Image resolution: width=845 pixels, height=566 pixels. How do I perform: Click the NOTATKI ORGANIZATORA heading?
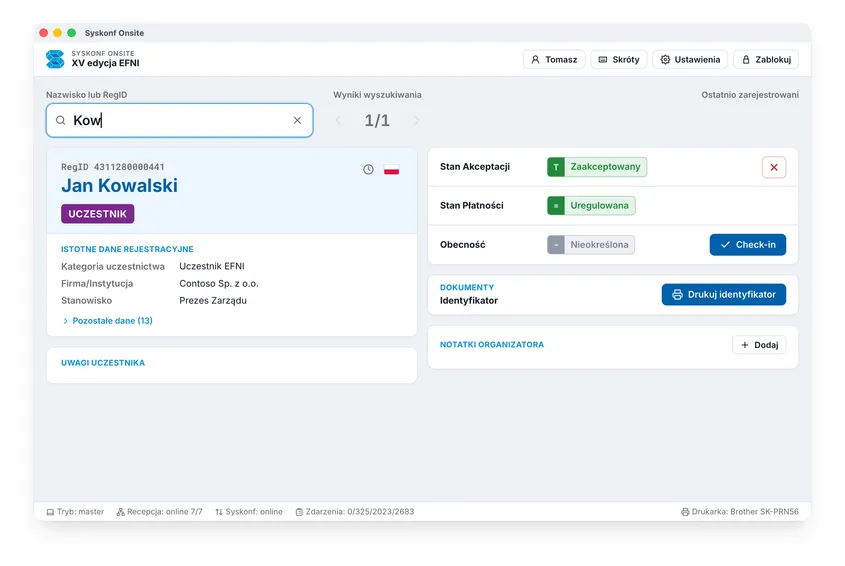(491, 344)
